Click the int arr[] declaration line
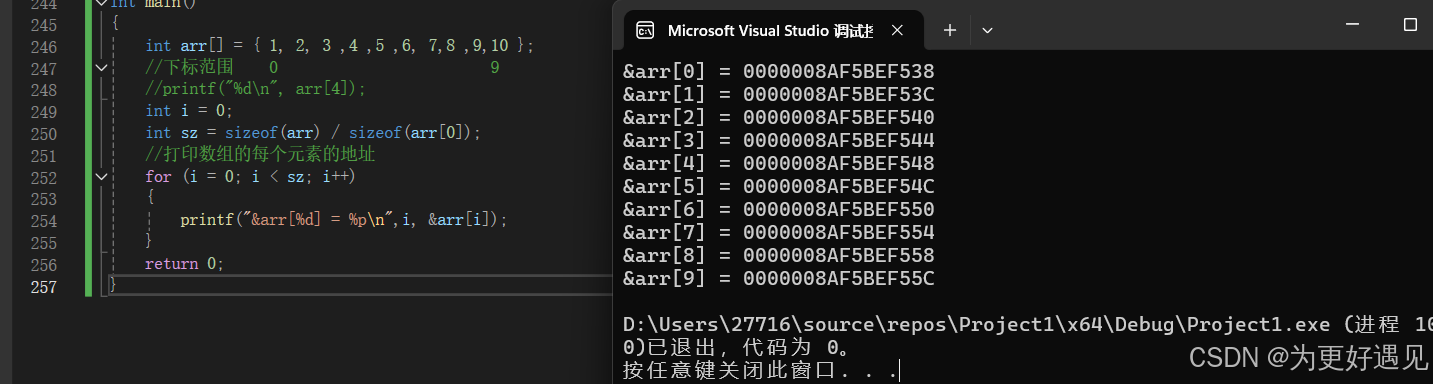Viewport: 1433px width, 384px height. [340, 46]
